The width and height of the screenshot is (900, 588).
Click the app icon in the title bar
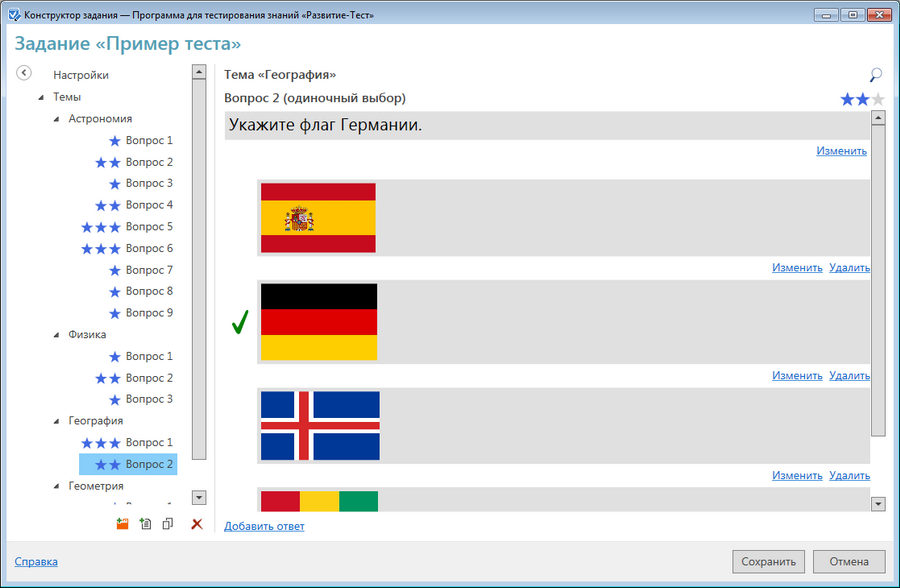[x=14, y=15]
